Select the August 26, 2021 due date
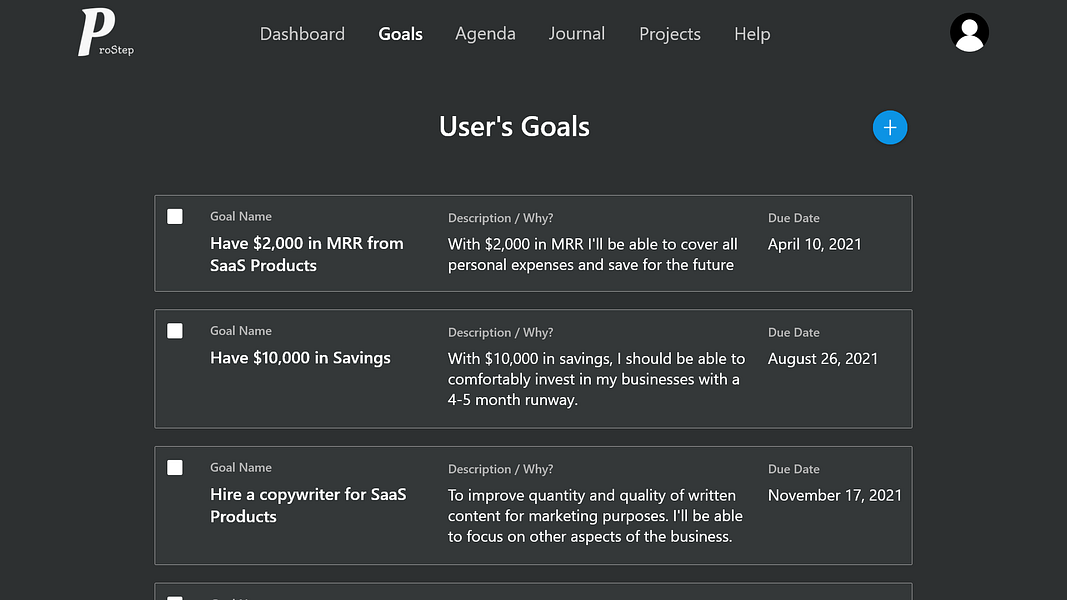This screenshot has height=600, width=1067. pyautogui.click(x=823, y=358)
